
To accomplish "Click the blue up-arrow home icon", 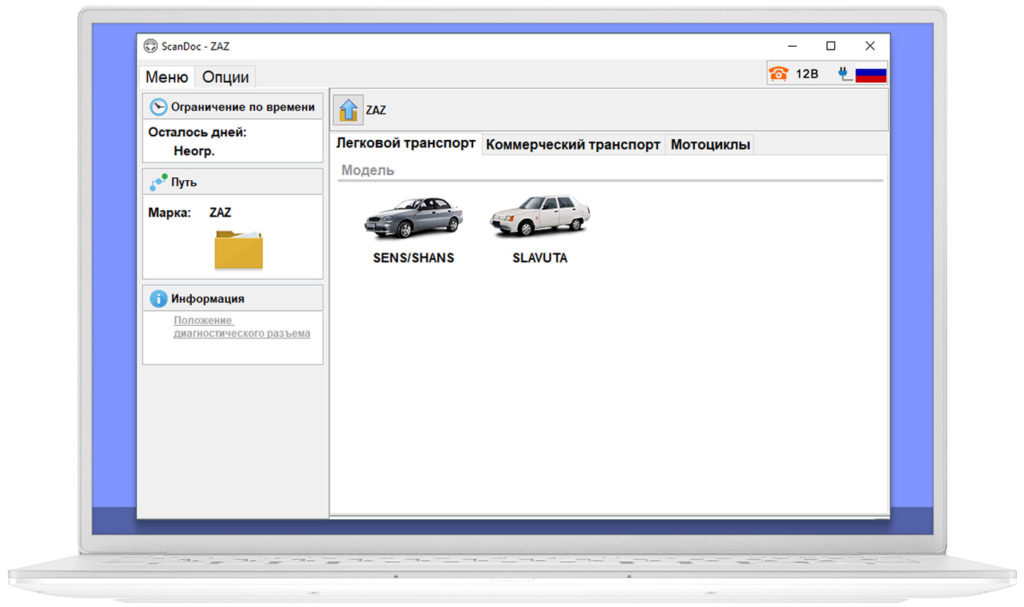I will [x=348, y=110].
